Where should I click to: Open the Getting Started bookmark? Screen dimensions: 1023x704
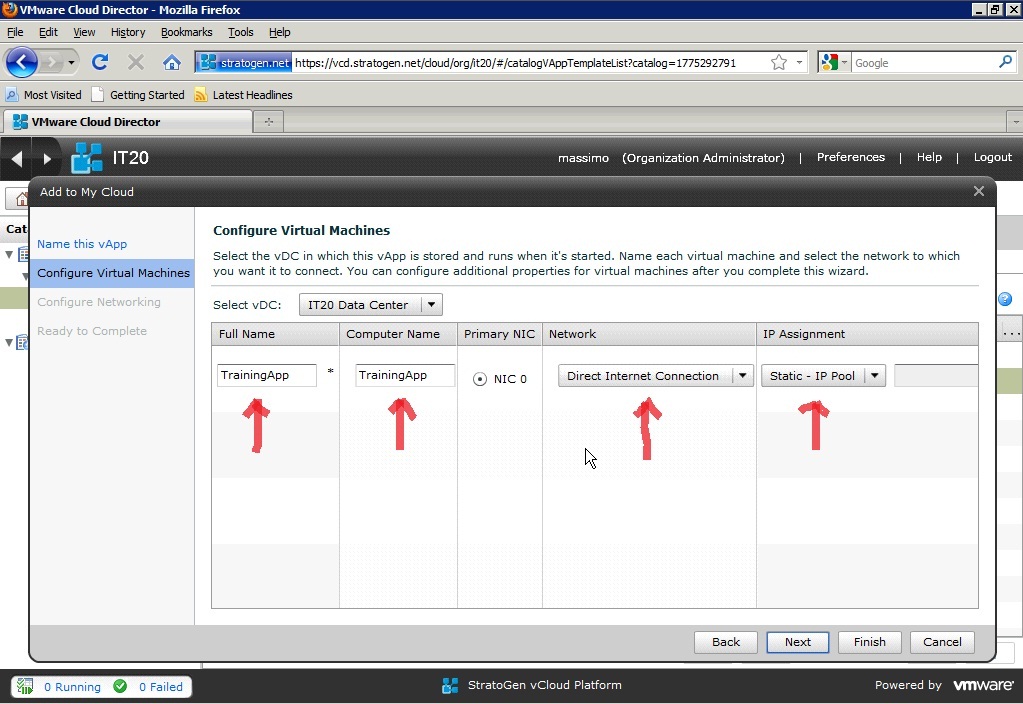138,95
